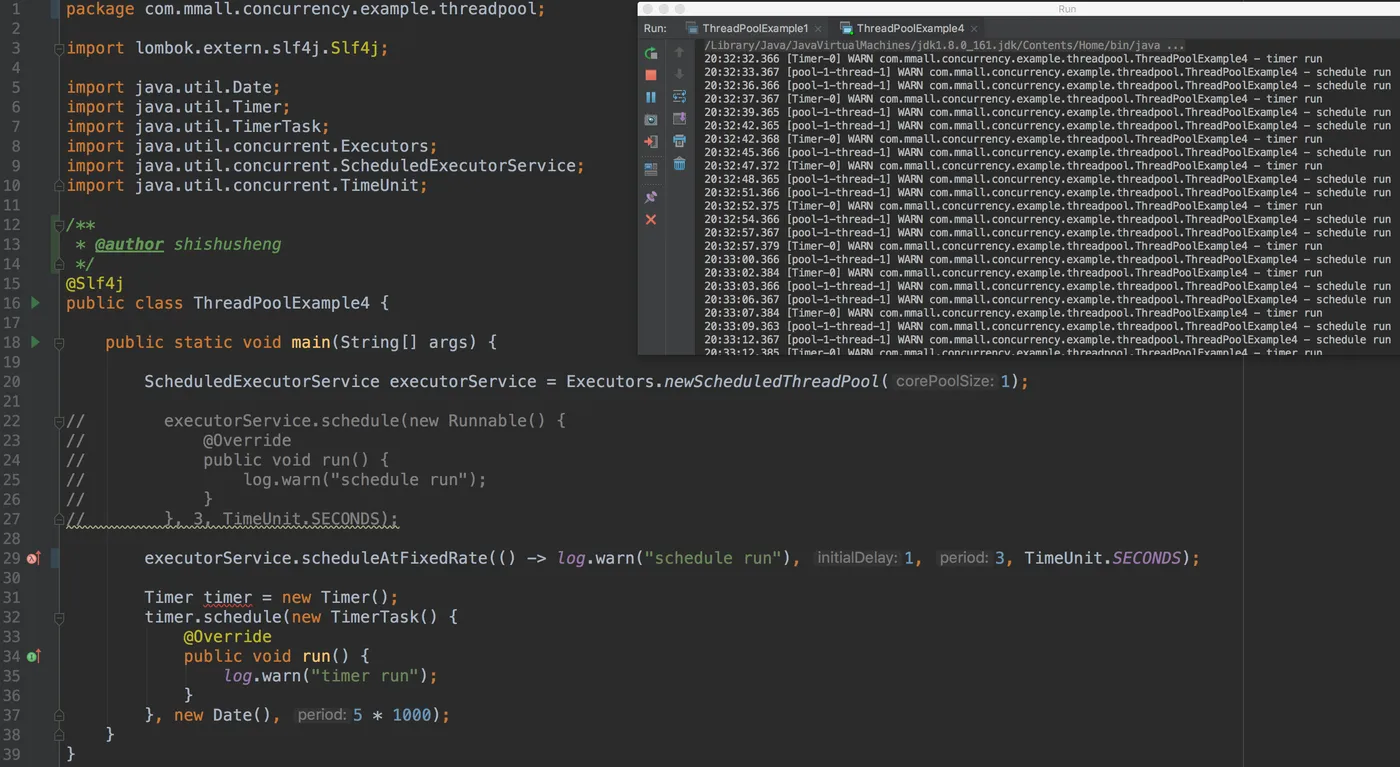
Task: Collapse the TimerTask anonymous class fold marker
Action: click(x=59, y=618)
